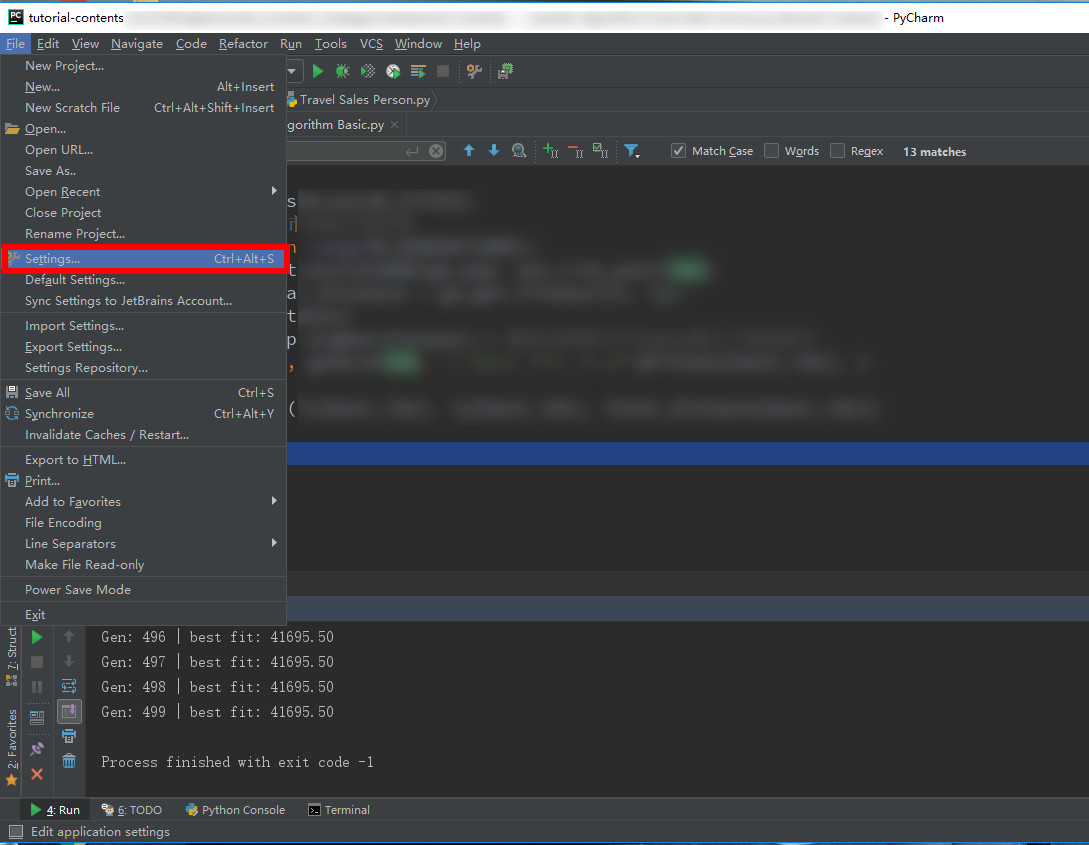
Task: Enable Regex search mode
Action: coord(837,151)
